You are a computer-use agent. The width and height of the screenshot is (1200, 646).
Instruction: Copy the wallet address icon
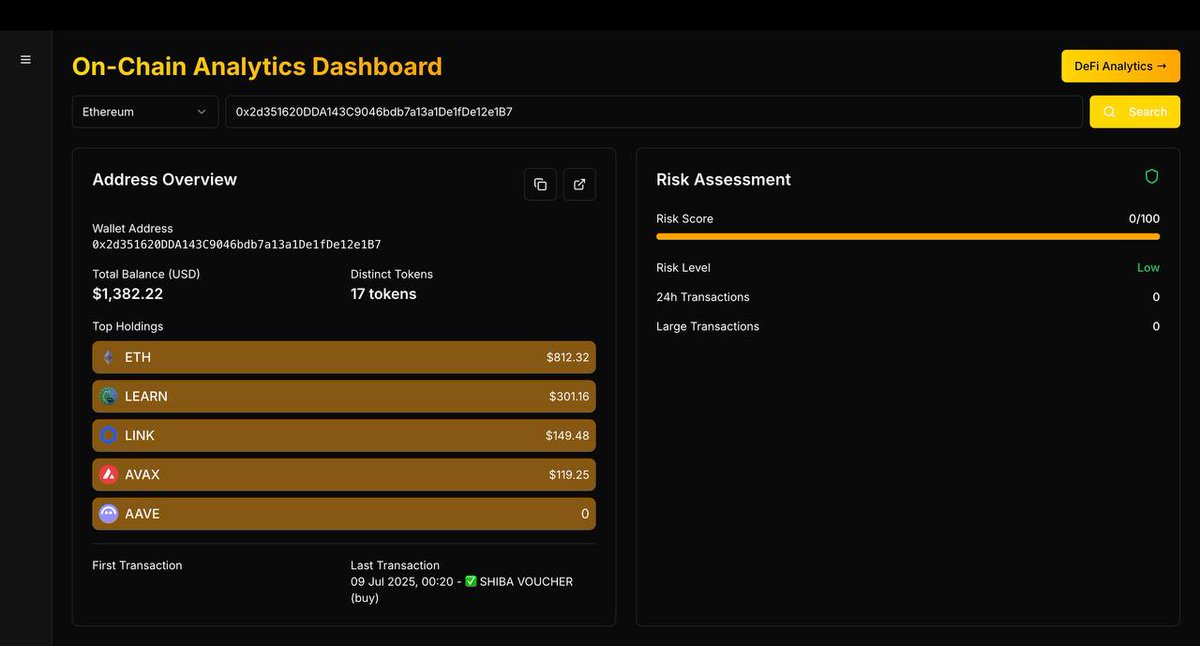click(540, 184)
